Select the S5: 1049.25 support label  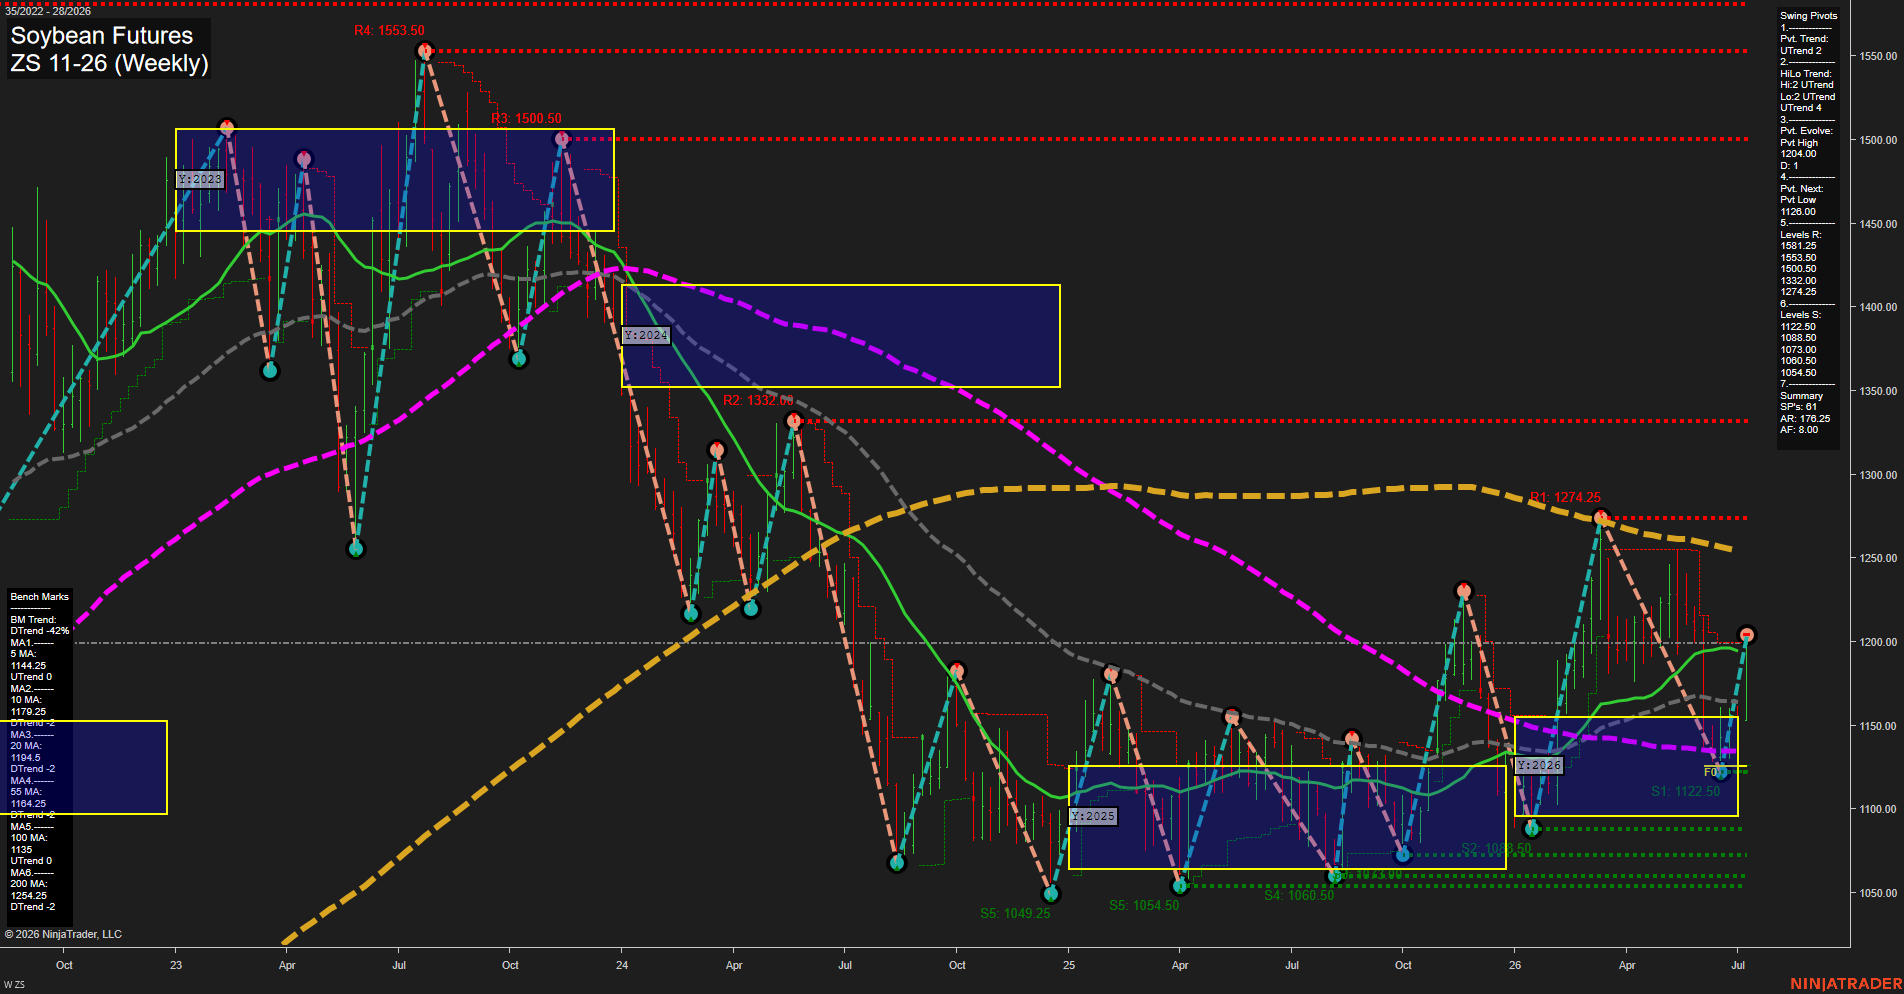(x=1015, y=913)
